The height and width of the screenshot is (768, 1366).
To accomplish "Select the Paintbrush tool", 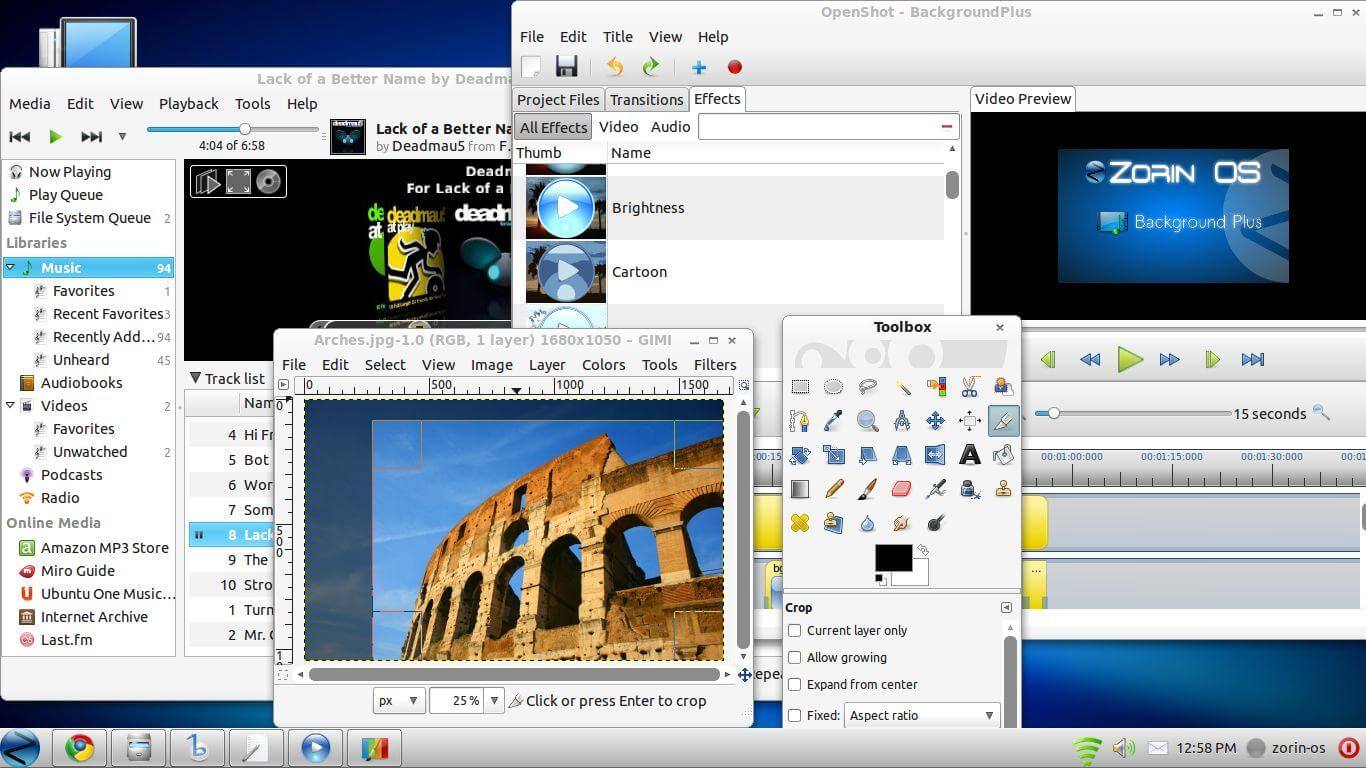I will click(x=867, y=489).
